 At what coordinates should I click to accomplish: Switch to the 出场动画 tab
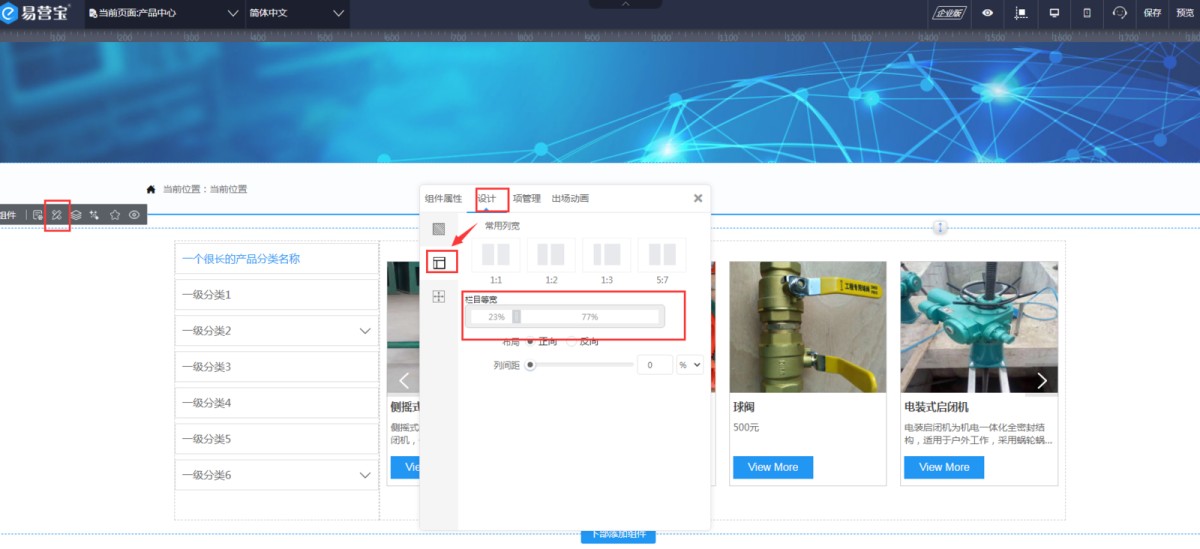pos(570,199)
